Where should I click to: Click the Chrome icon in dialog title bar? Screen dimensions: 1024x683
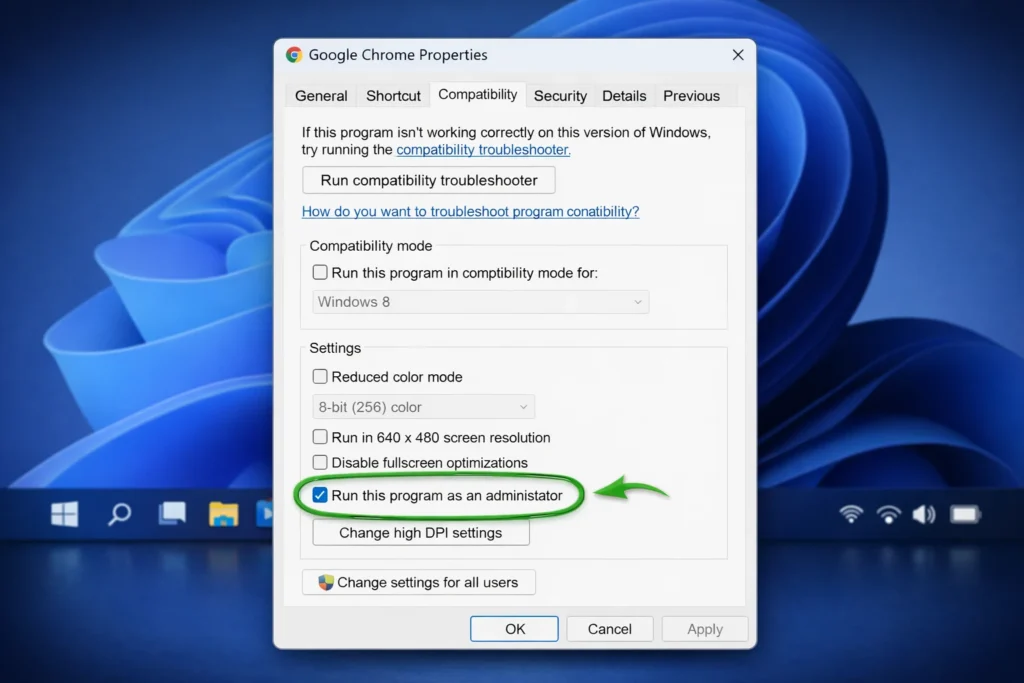click(294, 55)
